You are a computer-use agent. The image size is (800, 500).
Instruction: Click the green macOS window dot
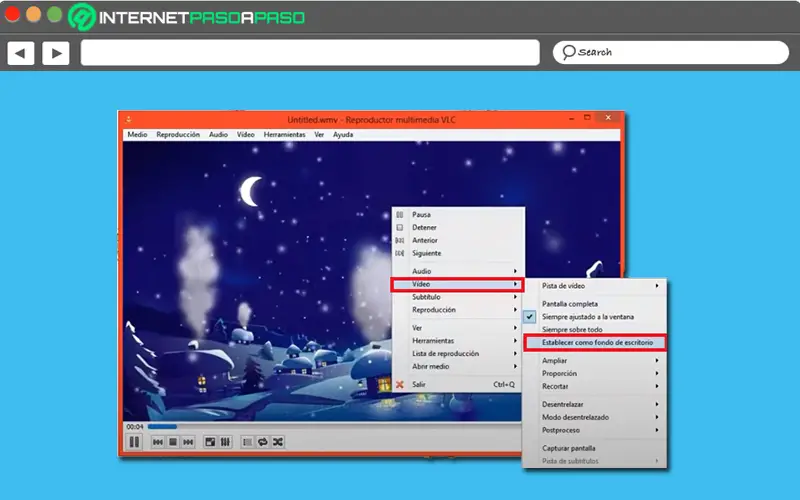pos(55,14)
